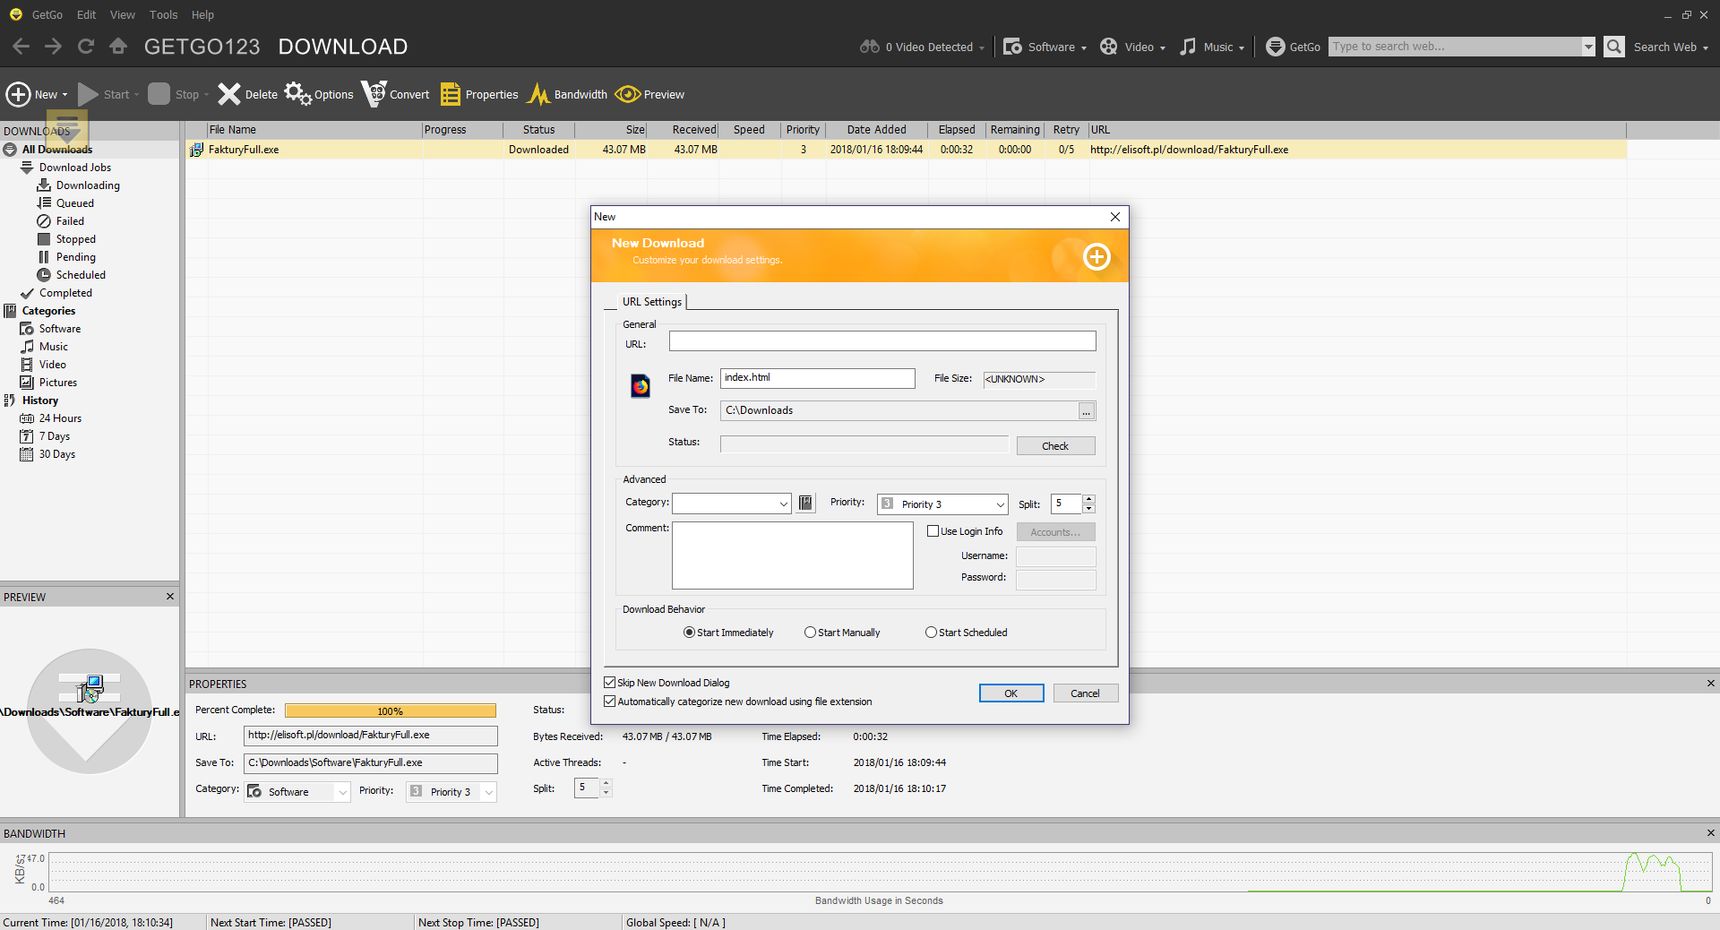This screenshot has width=1720, height=930.
Task: Click the OK button
Action: pos(1011,693)
